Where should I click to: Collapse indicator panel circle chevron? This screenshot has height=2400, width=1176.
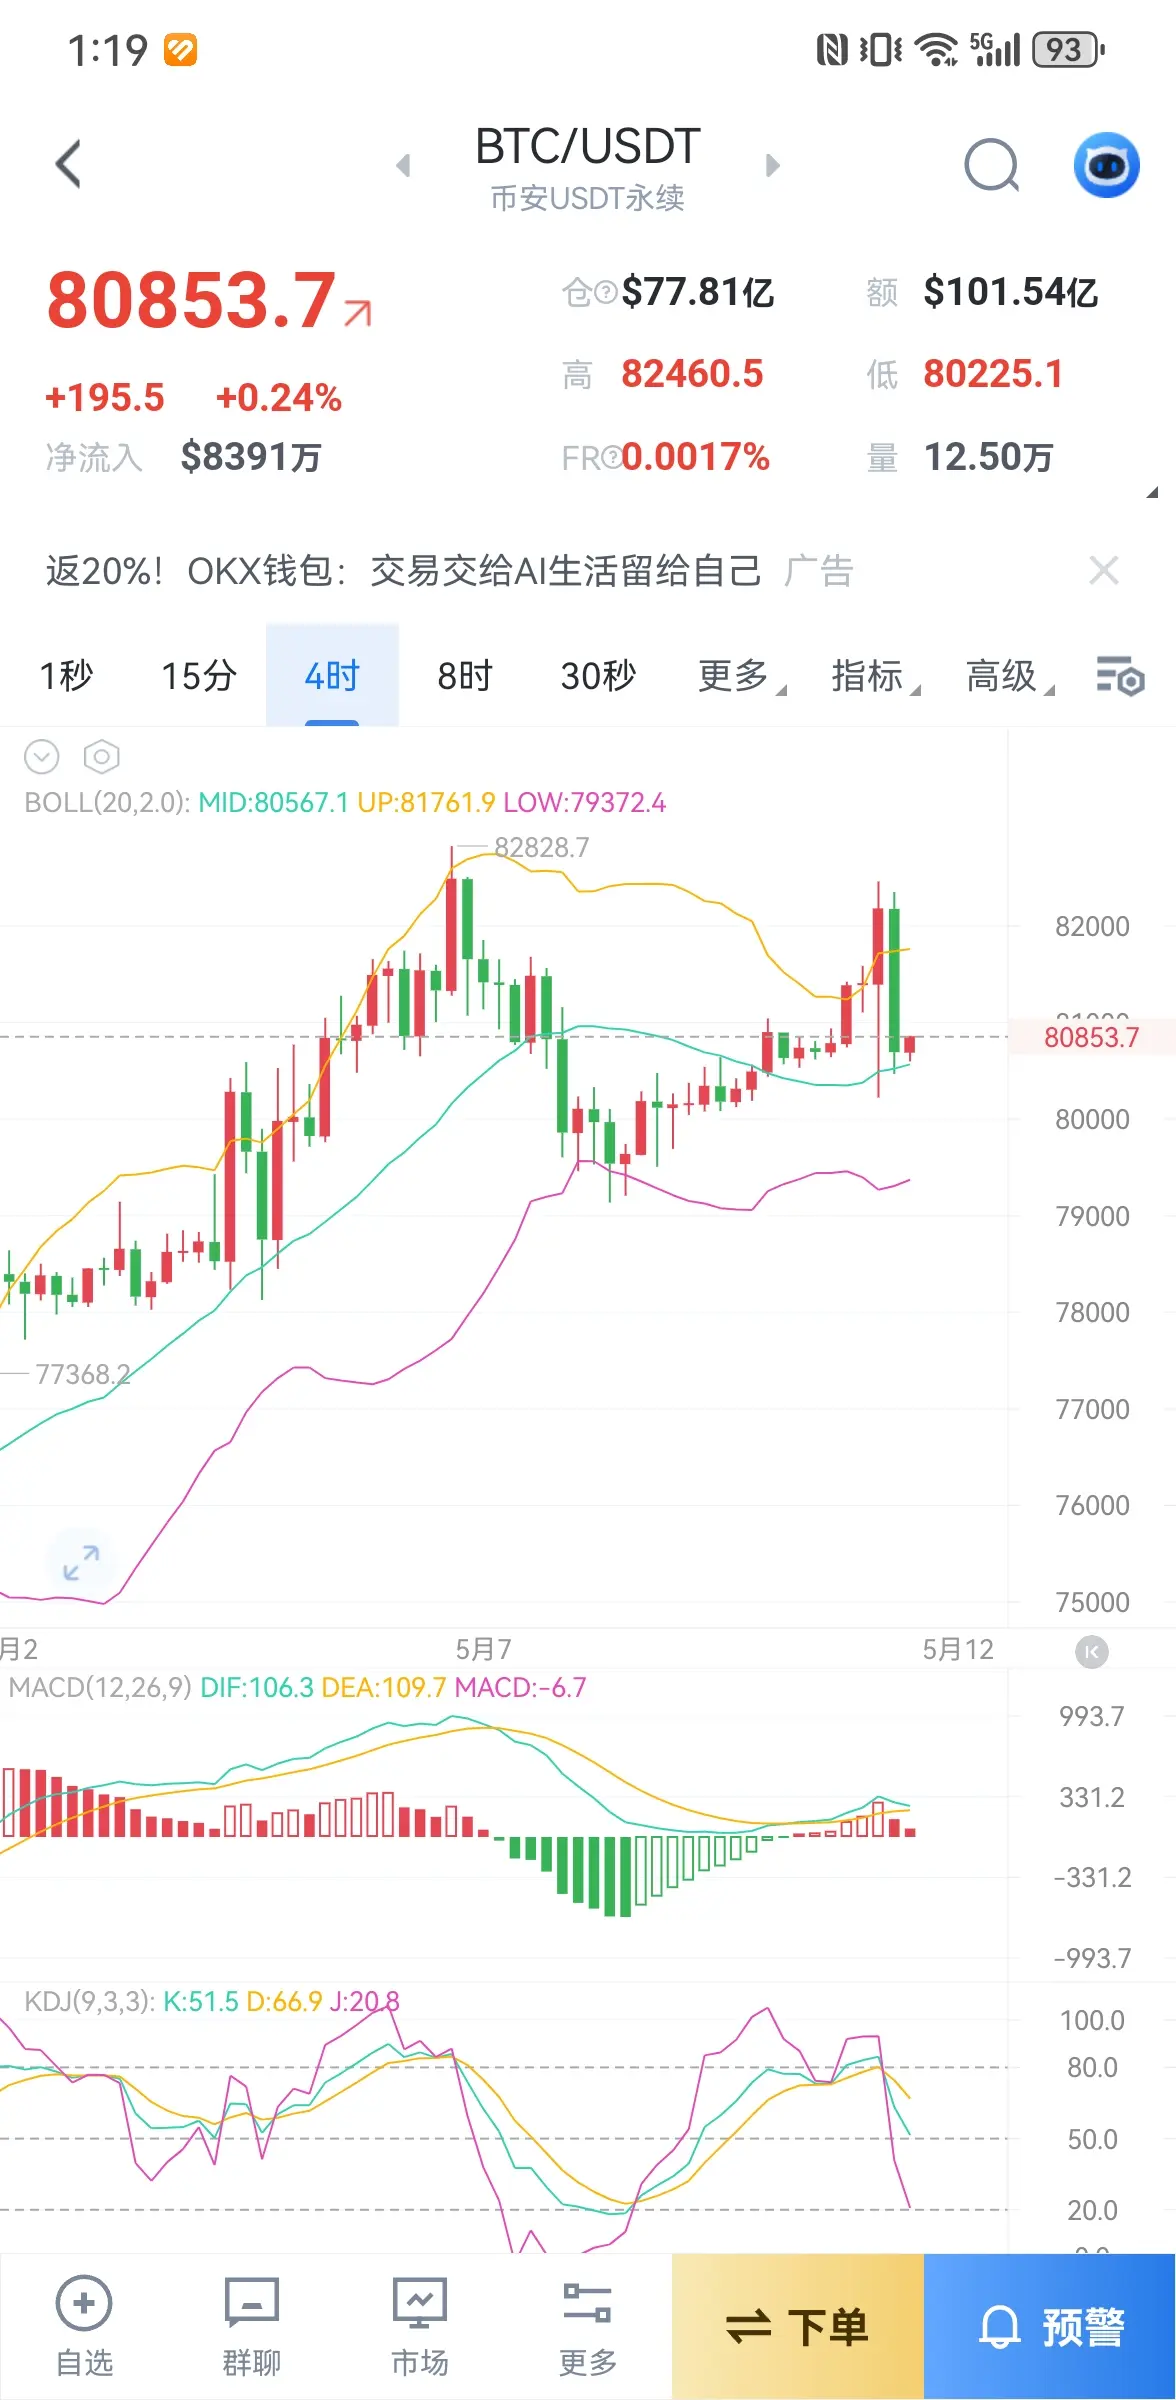(x=42, y=757)
